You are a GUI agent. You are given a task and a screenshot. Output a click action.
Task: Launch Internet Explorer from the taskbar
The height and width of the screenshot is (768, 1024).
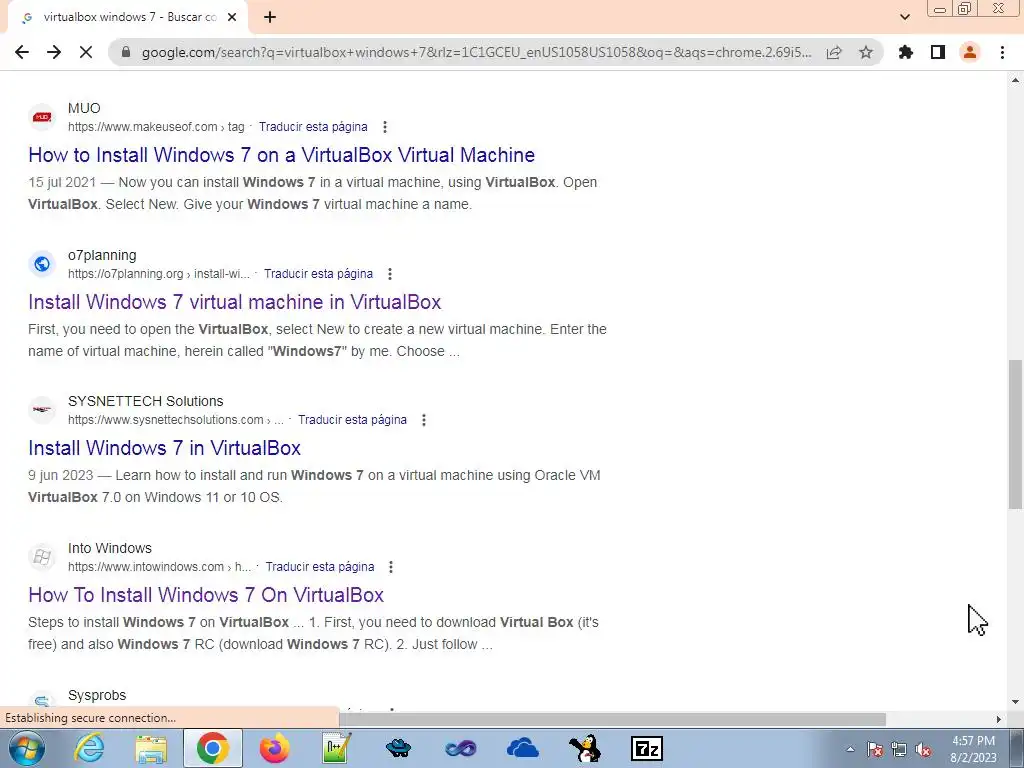pyautogui.click(x=89, y=748)
